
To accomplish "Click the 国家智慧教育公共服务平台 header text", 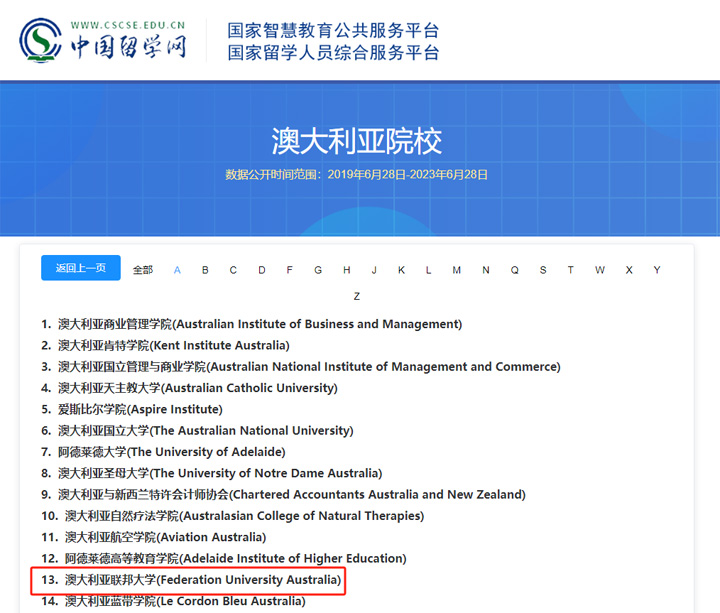I will coord(334,31).
